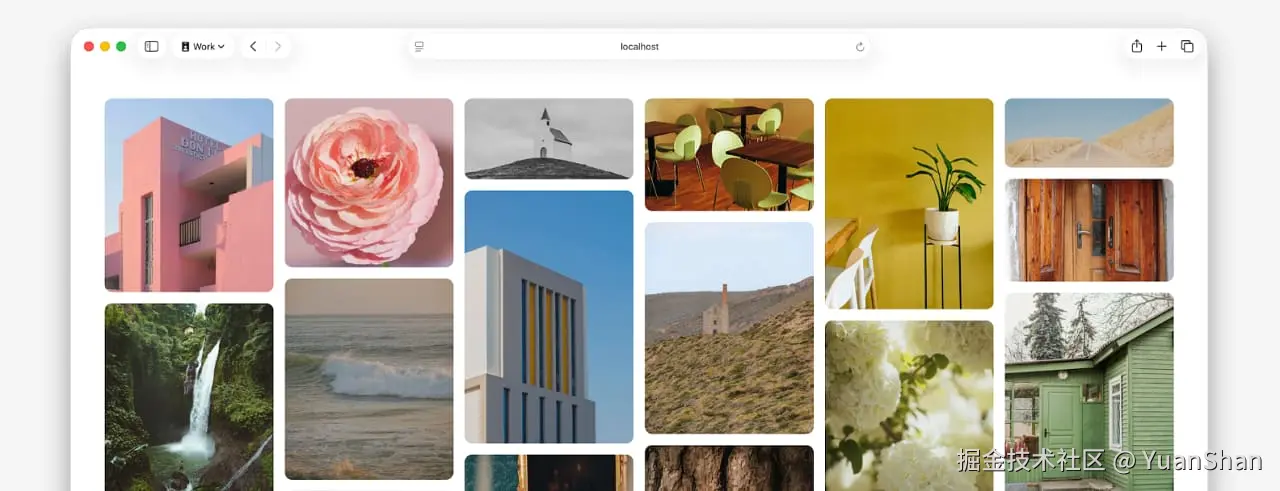The height and width of the screenshot is (491, 1280).
Task: Open the grayscale hilltop chapel photo
Action: click(549, 139)
